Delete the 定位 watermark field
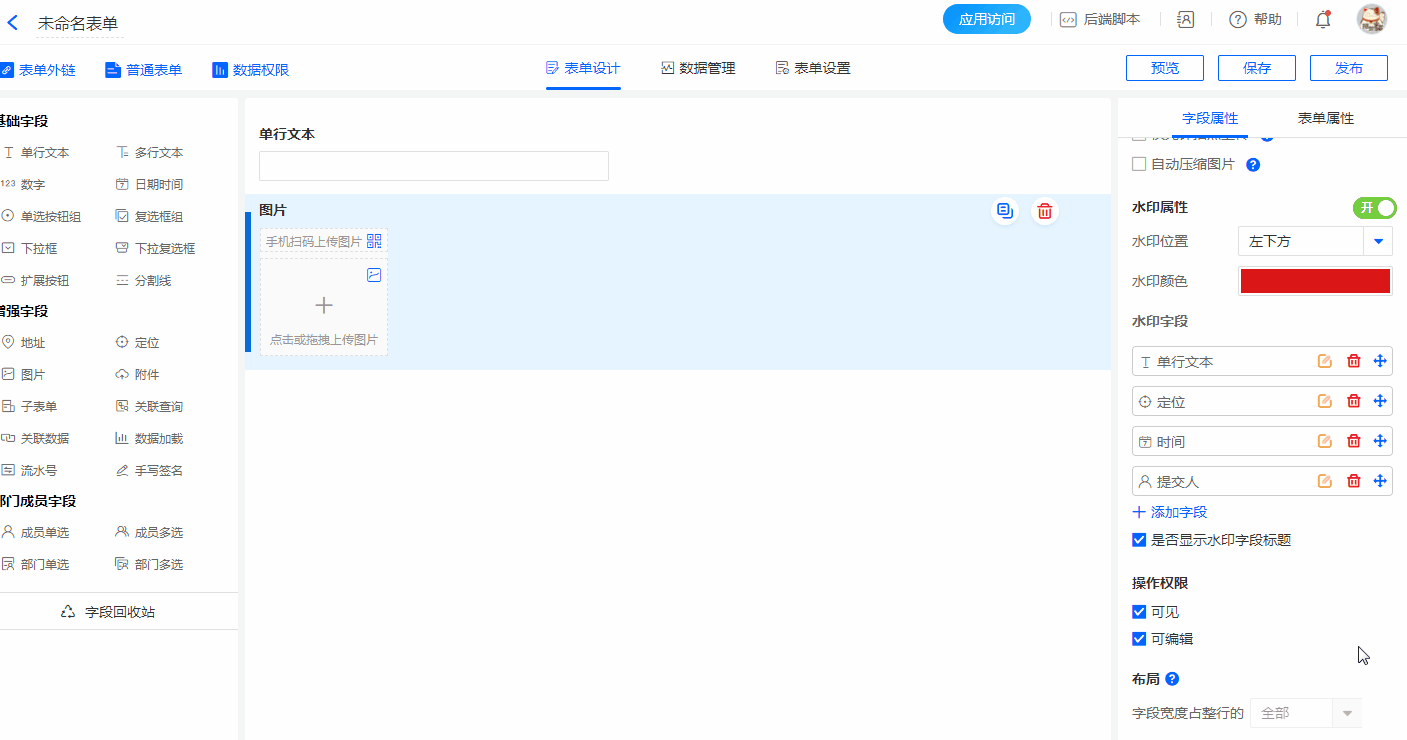This screenshot has width=1407, height=740. [x=1354, y=401]
